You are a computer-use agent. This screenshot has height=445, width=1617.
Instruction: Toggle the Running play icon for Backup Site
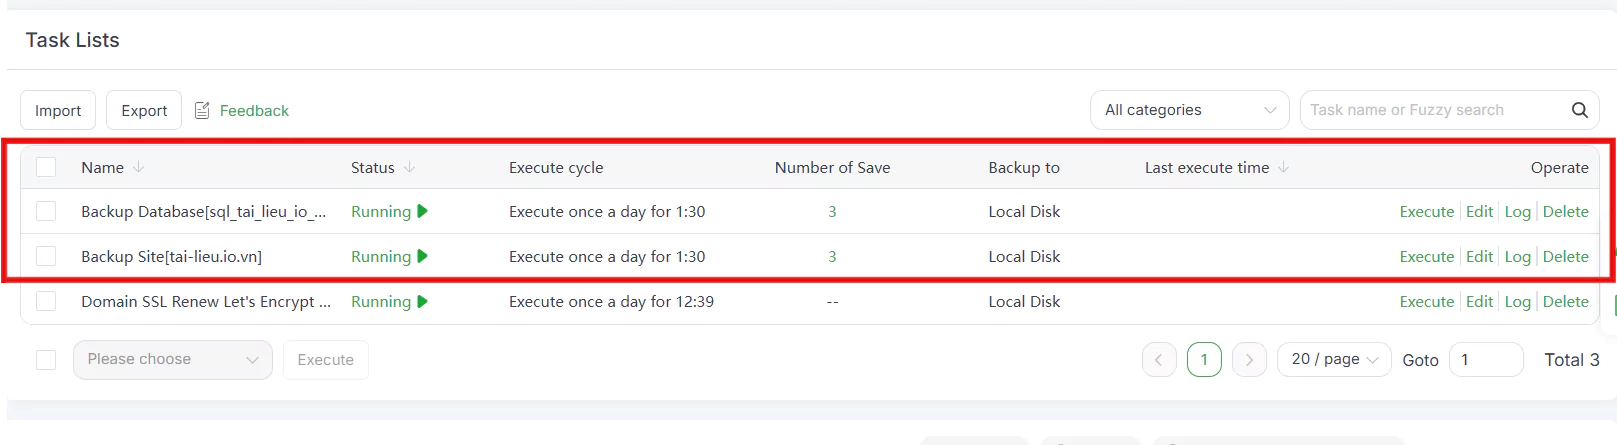pos(423,256)
